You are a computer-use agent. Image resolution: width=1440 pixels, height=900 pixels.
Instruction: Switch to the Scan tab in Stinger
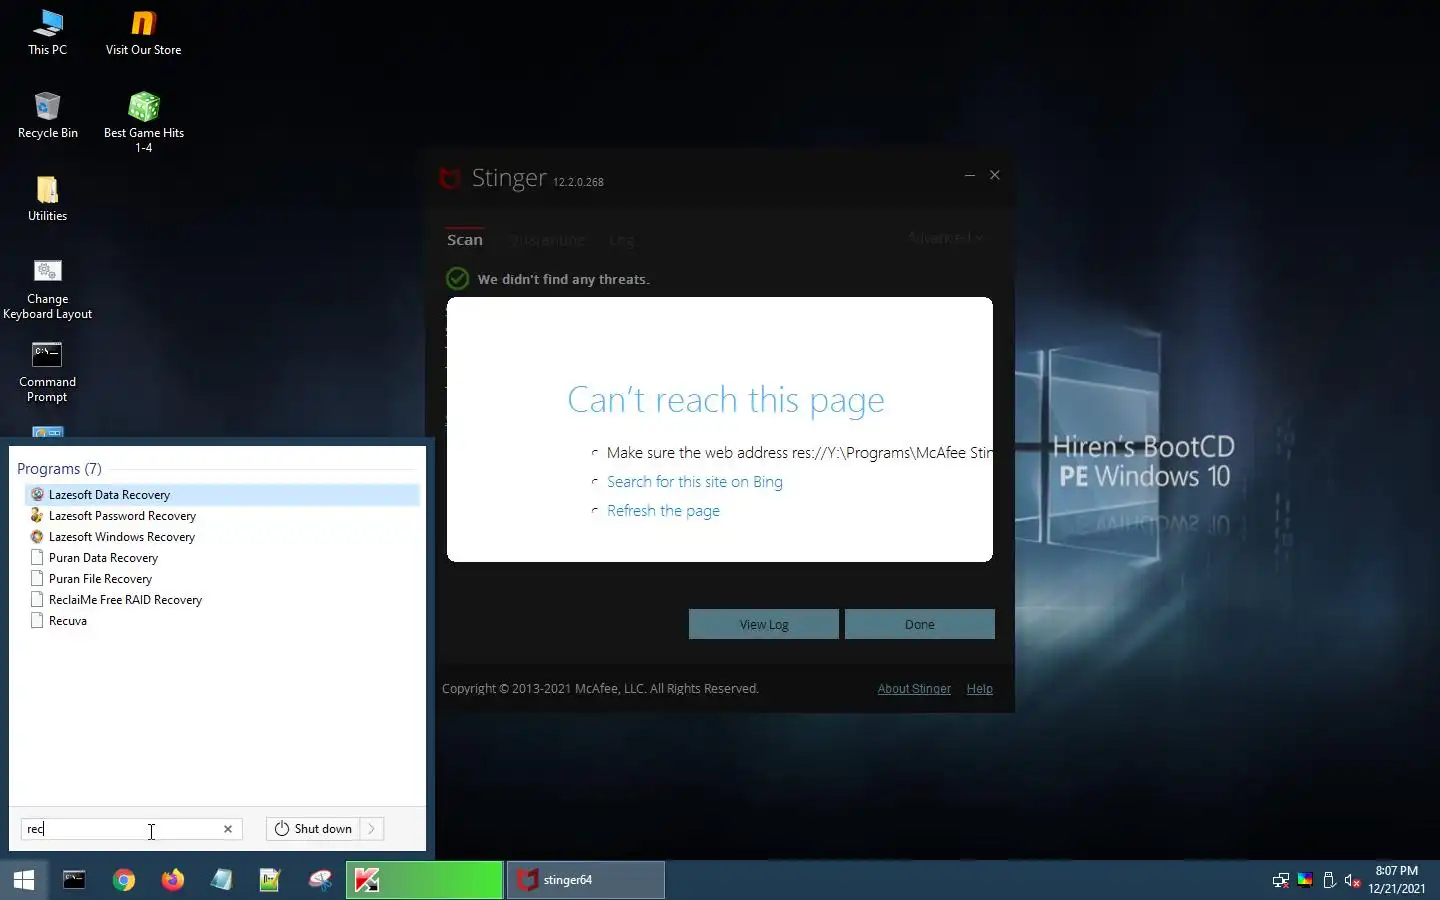point(465,240)
